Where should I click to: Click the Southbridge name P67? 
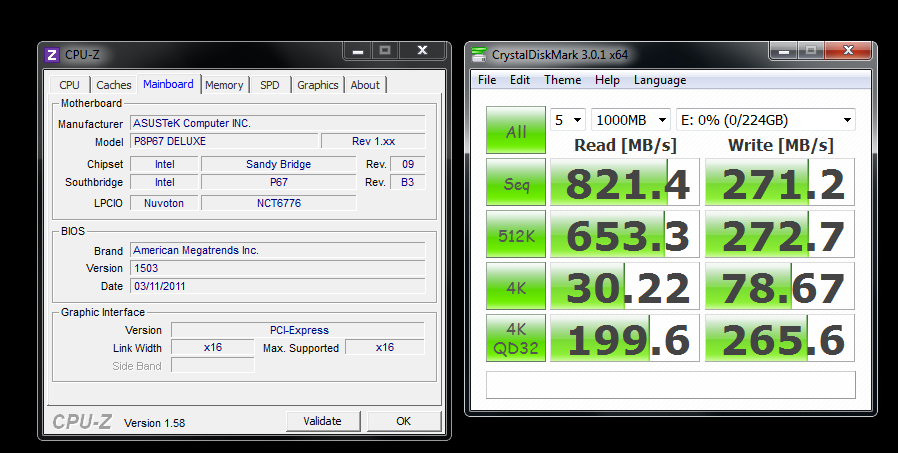pyautogui.click(x=278, y=182)
